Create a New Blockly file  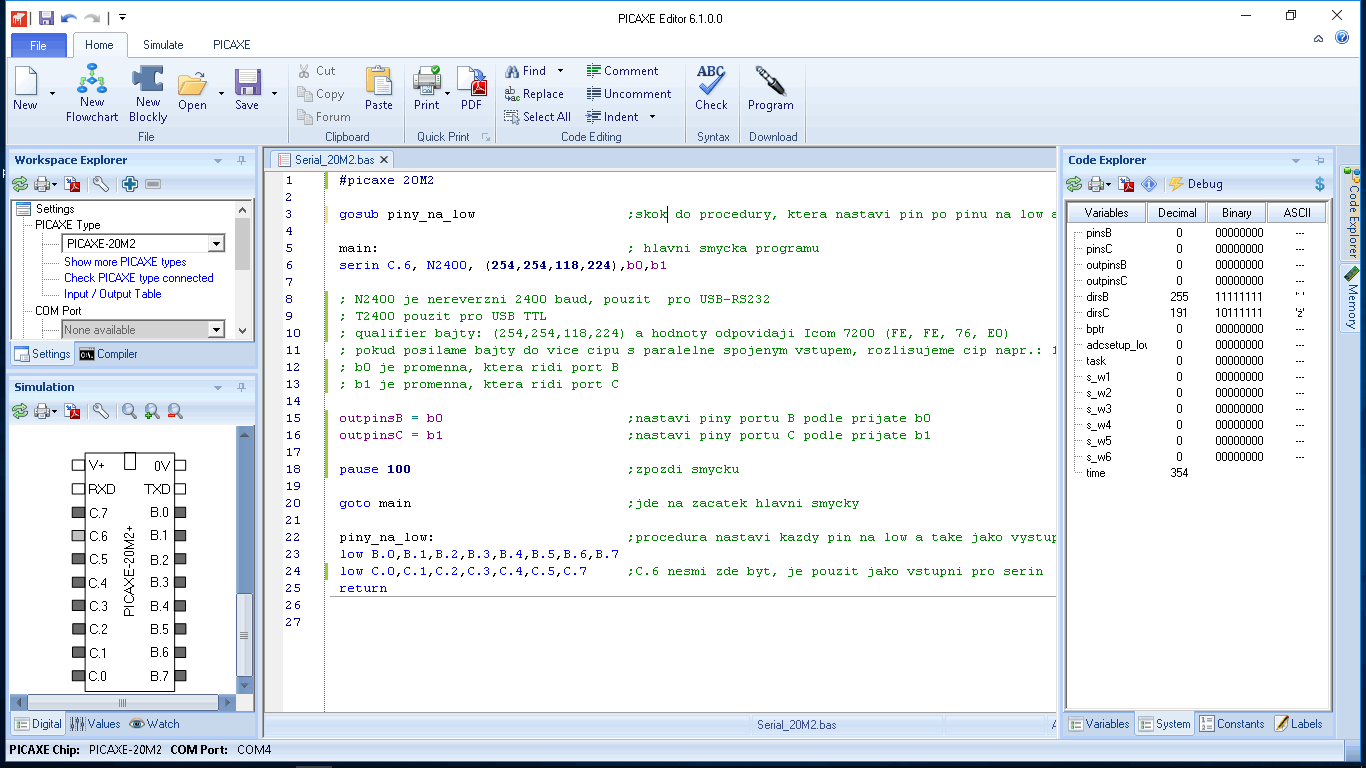coord(148,94)
